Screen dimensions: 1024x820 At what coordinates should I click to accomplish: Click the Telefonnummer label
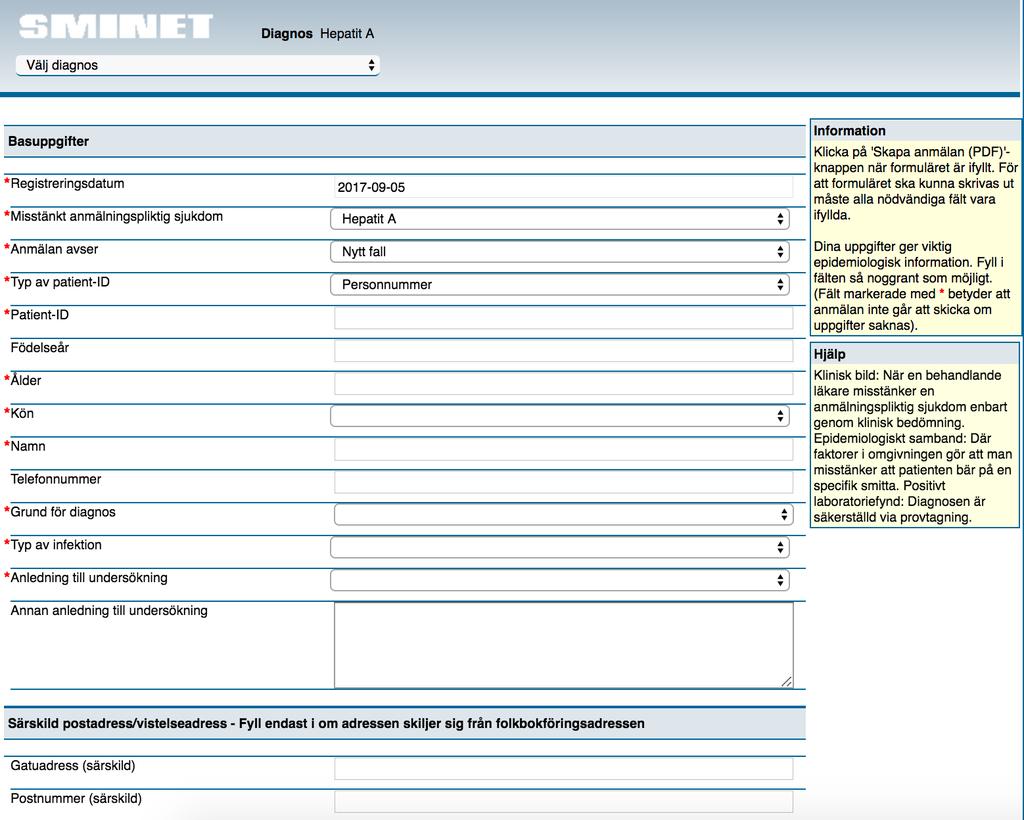56,479
